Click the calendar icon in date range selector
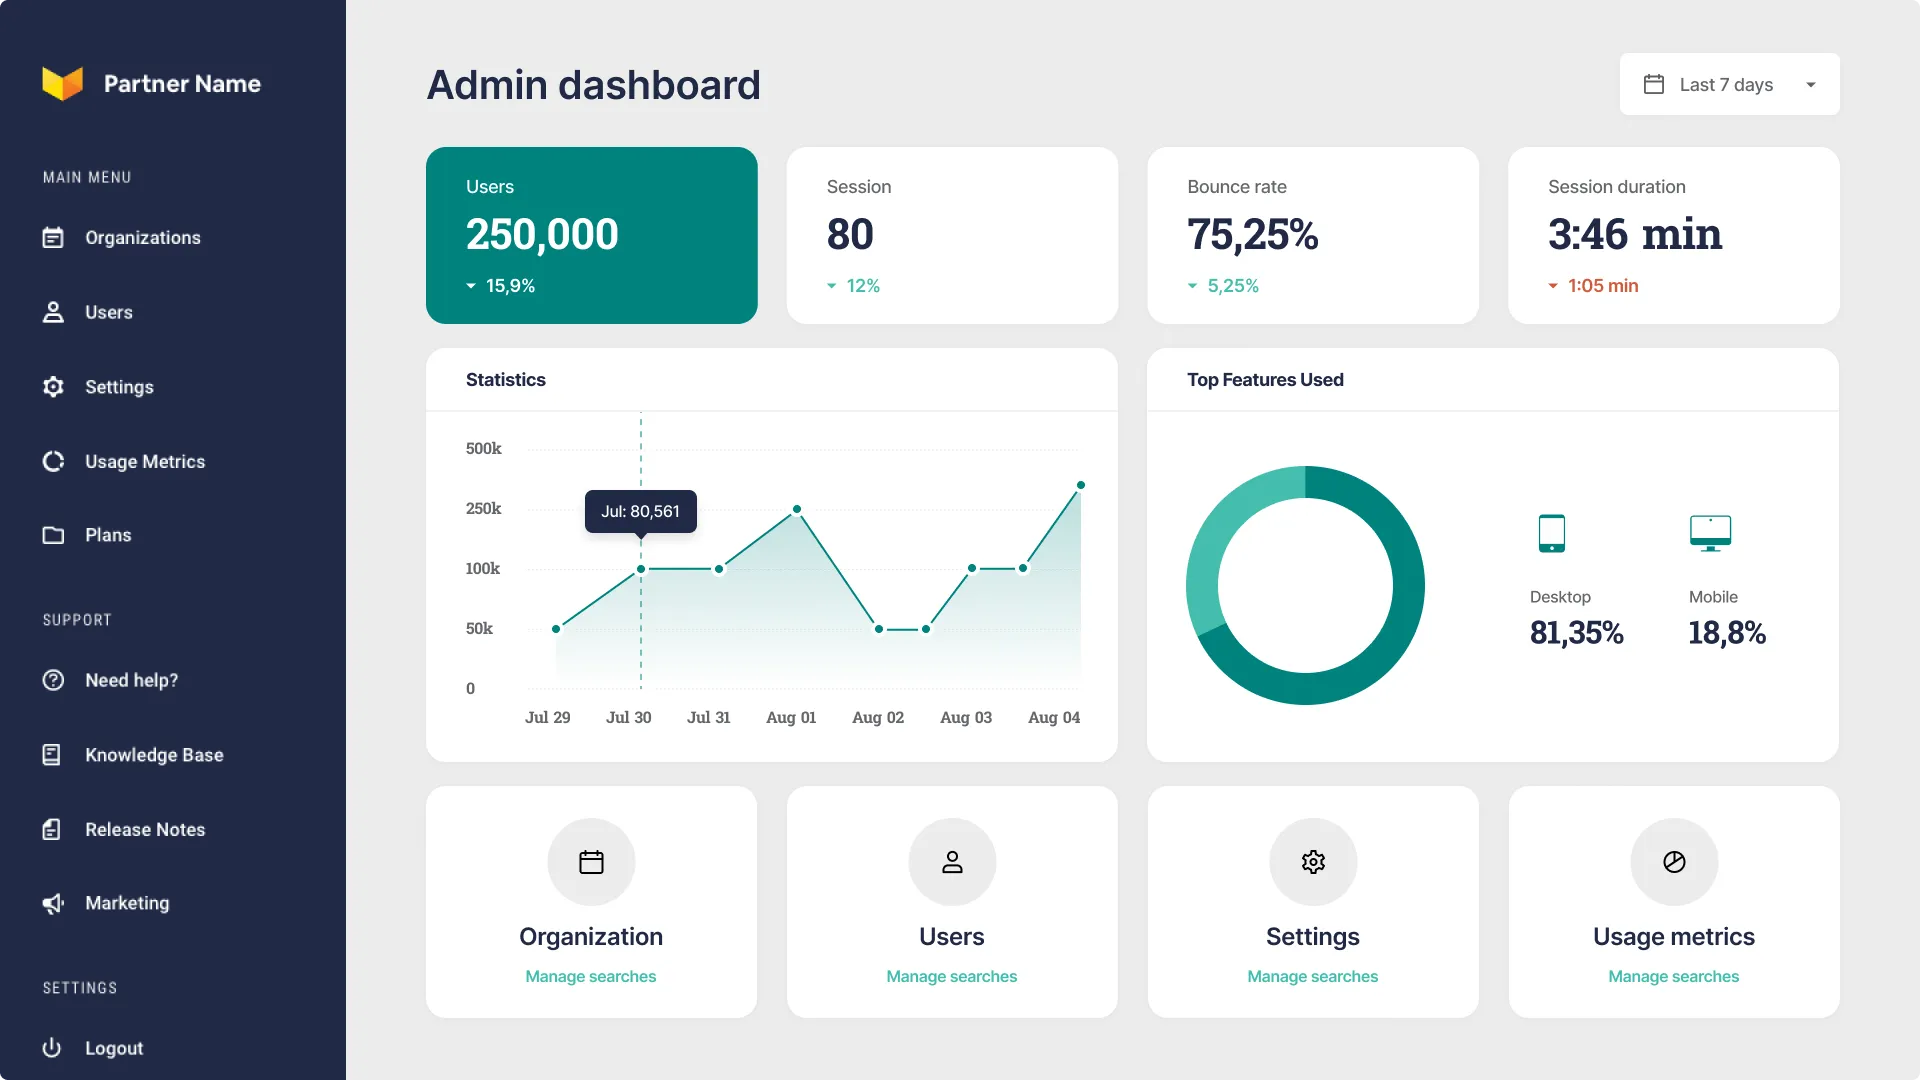Screen dimensions: 1920x1080 [1654, 84]
